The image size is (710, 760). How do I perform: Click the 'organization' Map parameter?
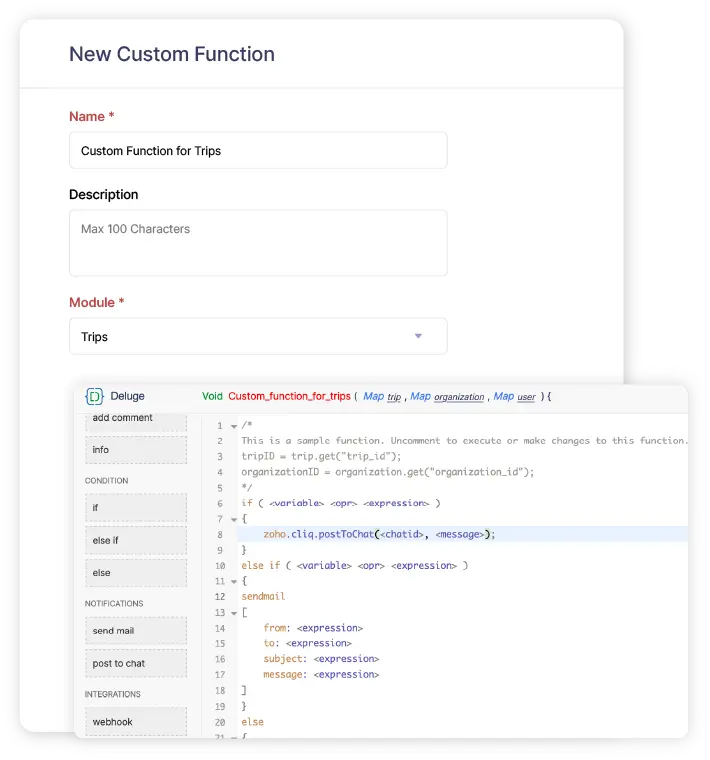[x=459, y=397]
